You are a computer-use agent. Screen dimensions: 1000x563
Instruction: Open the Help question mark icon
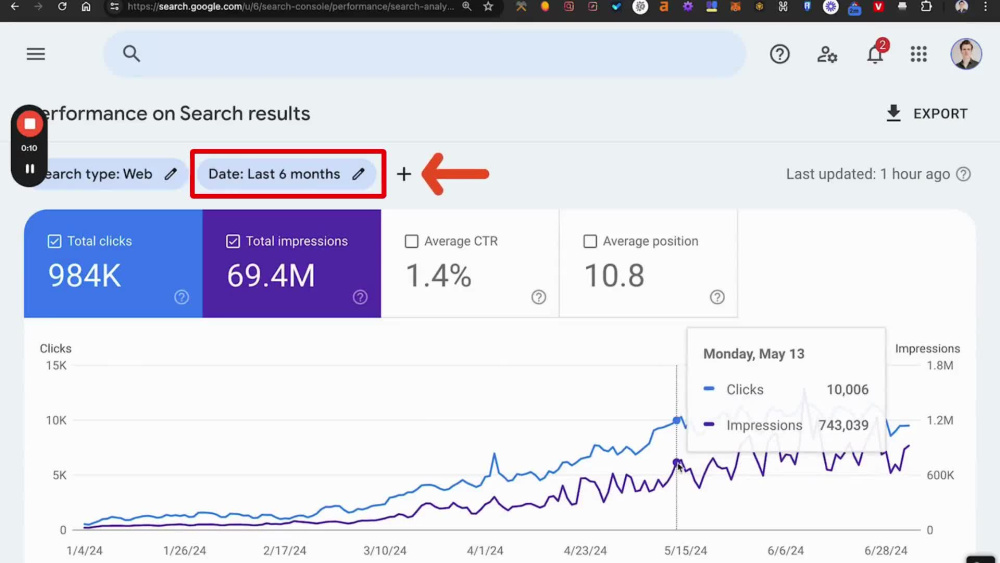tap(779, 54)
